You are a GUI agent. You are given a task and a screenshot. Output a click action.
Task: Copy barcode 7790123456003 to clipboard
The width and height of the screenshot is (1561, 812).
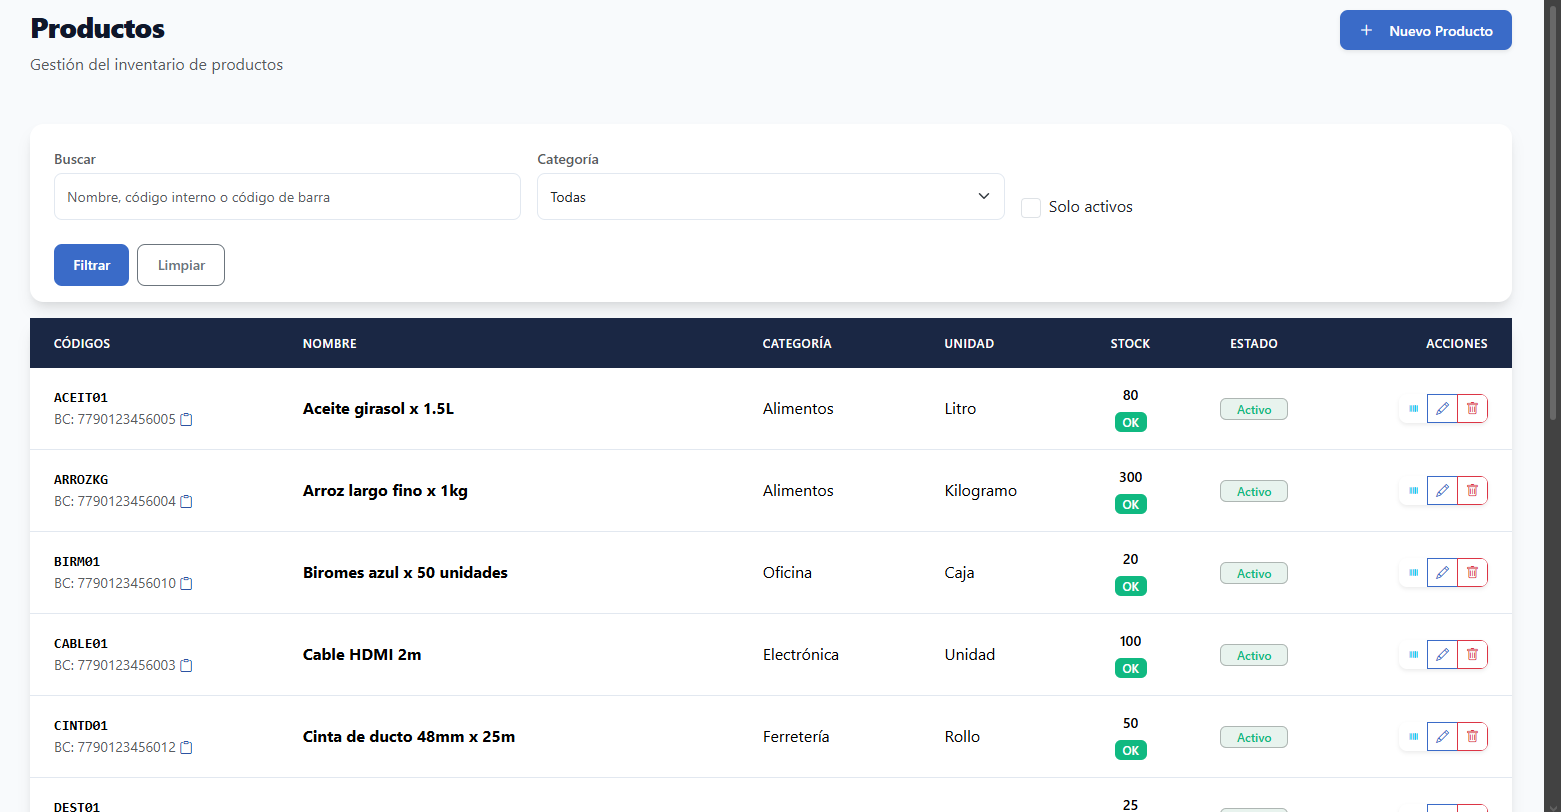186,666
